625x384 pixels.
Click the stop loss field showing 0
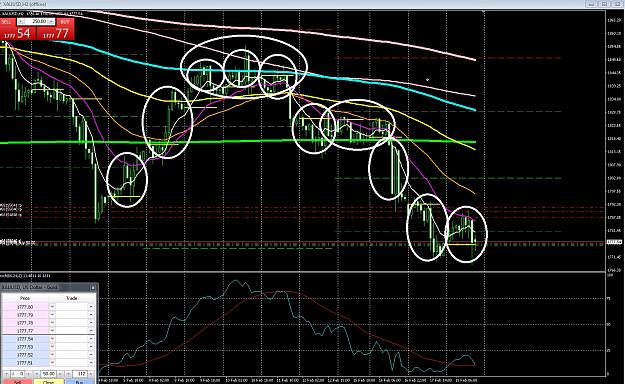click(18, 374)
